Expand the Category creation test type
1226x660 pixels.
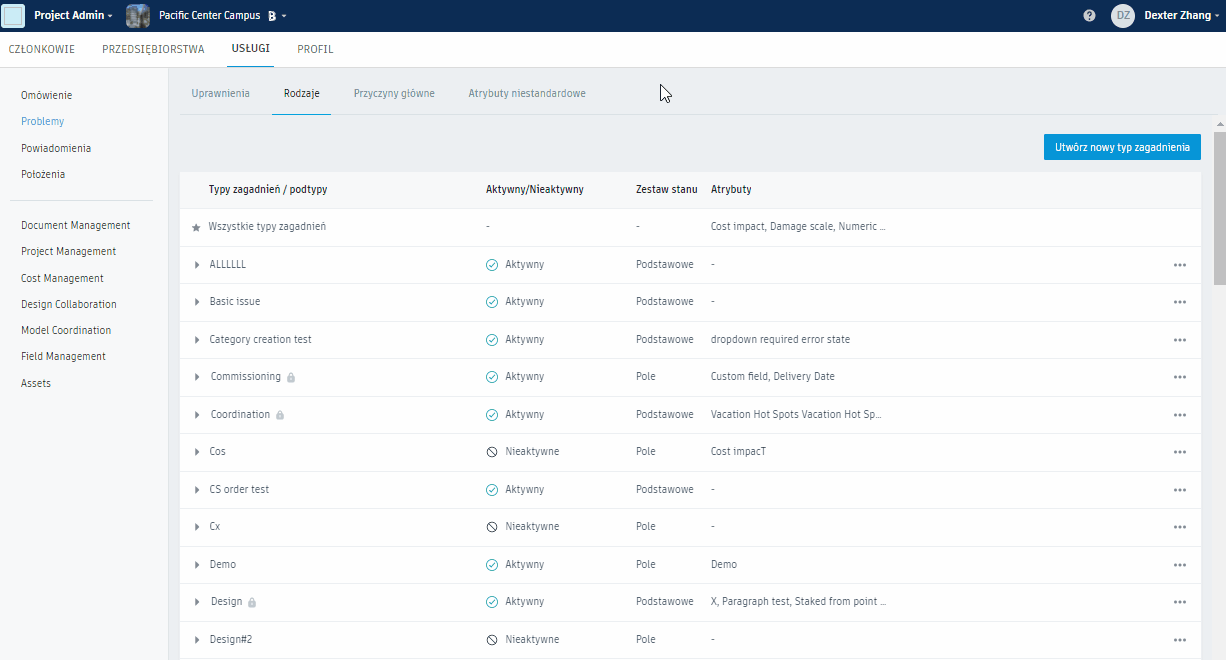tap(197, 340)
